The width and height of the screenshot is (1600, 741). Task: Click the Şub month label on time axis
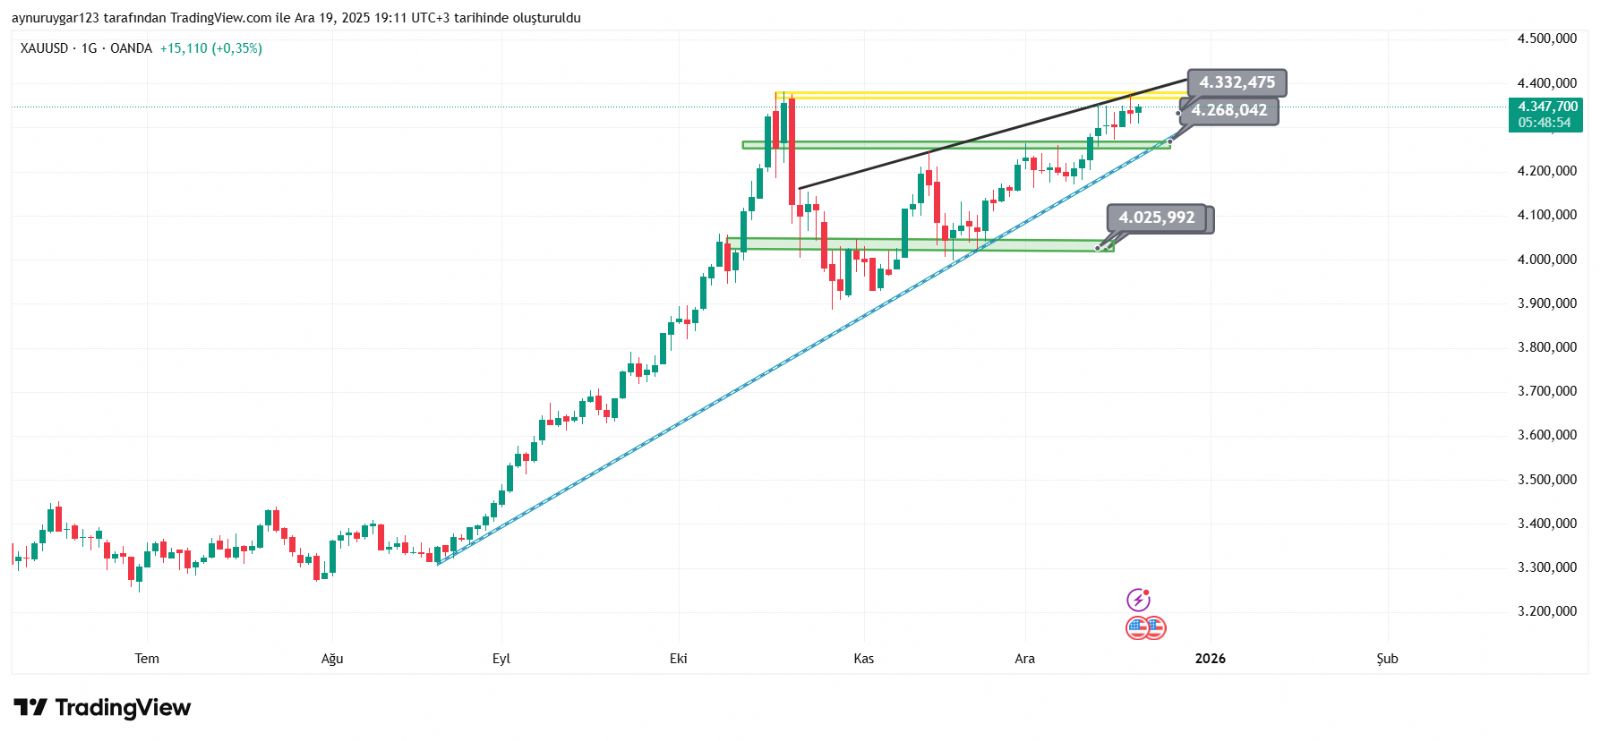1387,658
